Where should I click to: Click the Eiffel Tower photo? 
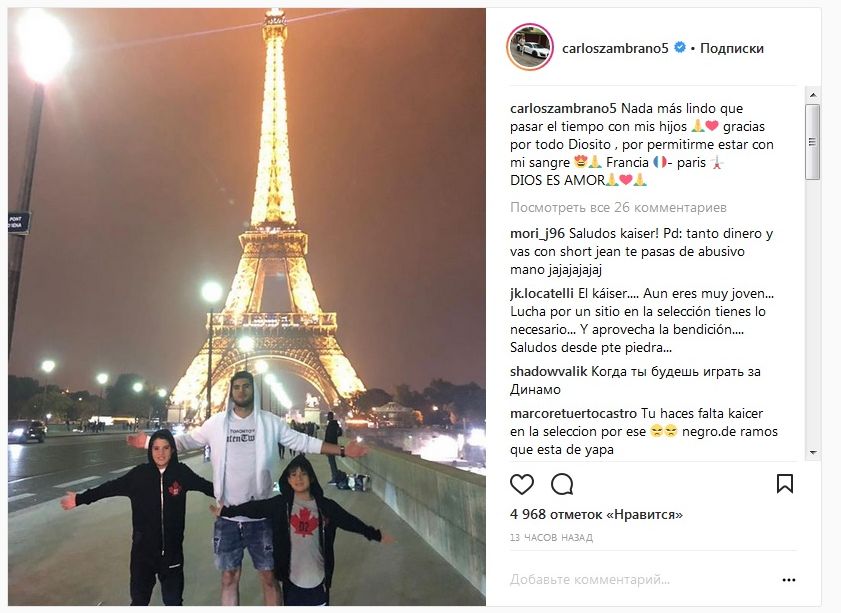pos(247,307)
